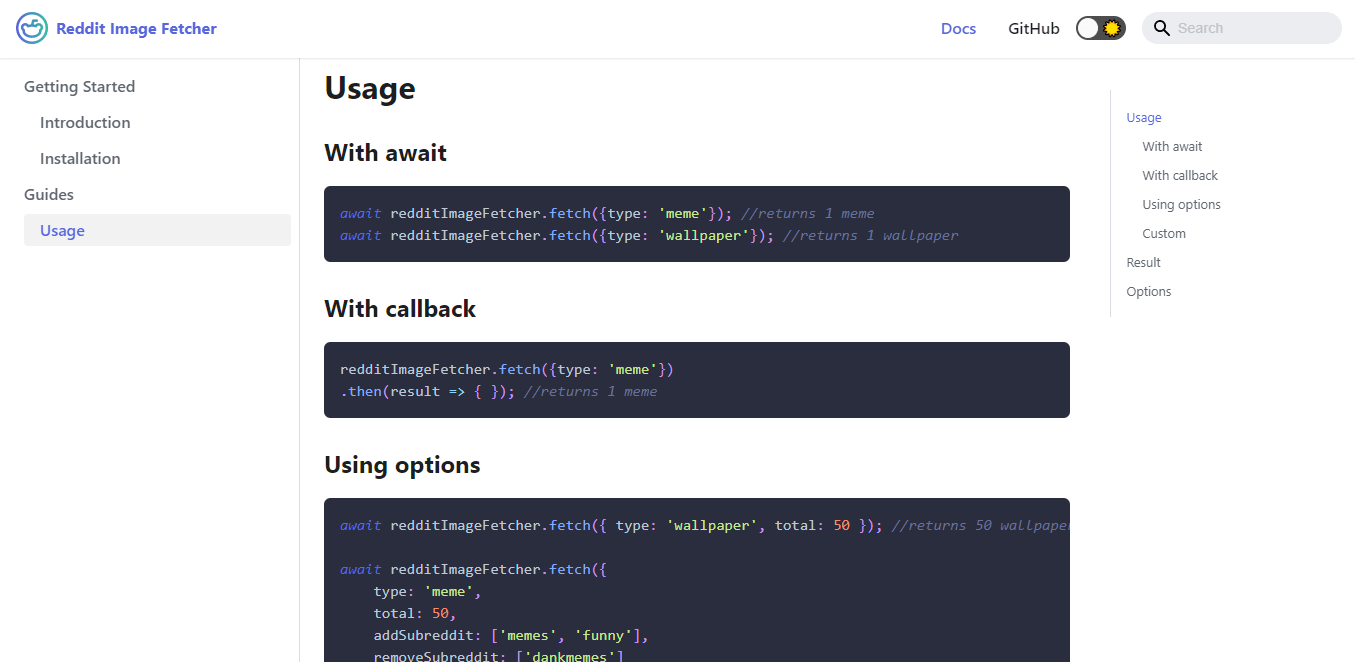Click the "removeSubreddit: ['dankmemes']" code line
Image resolution: width=1355 pixels, height=662 pixels.
[x=499, y=656]
